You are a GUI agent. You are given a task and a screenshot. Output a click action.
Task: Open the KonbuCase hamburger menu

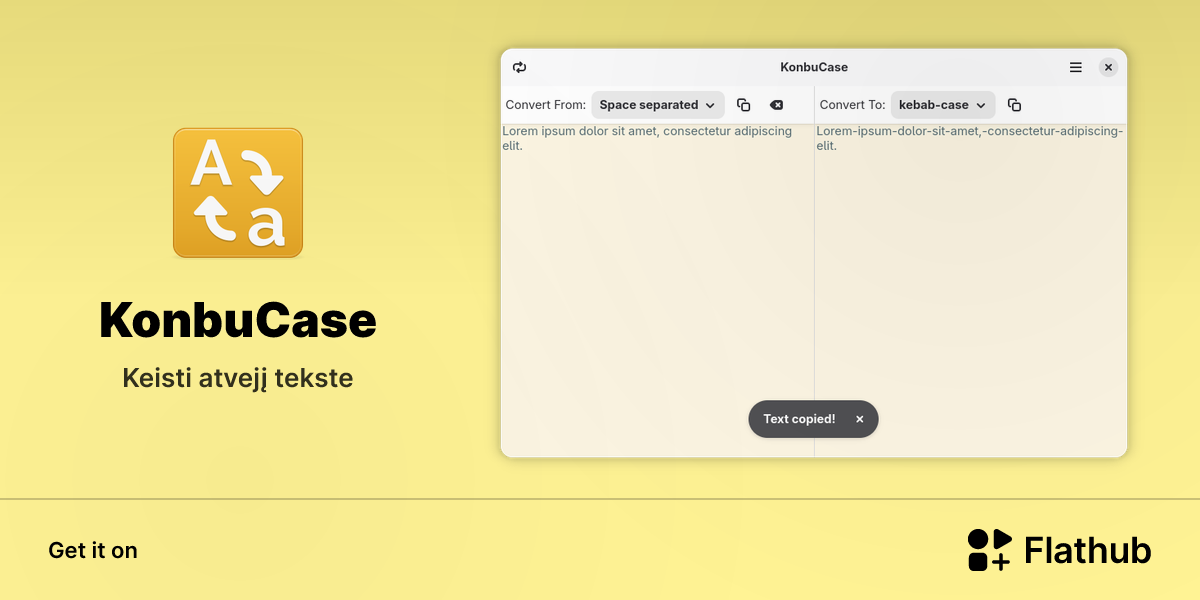pos(1076,68)
